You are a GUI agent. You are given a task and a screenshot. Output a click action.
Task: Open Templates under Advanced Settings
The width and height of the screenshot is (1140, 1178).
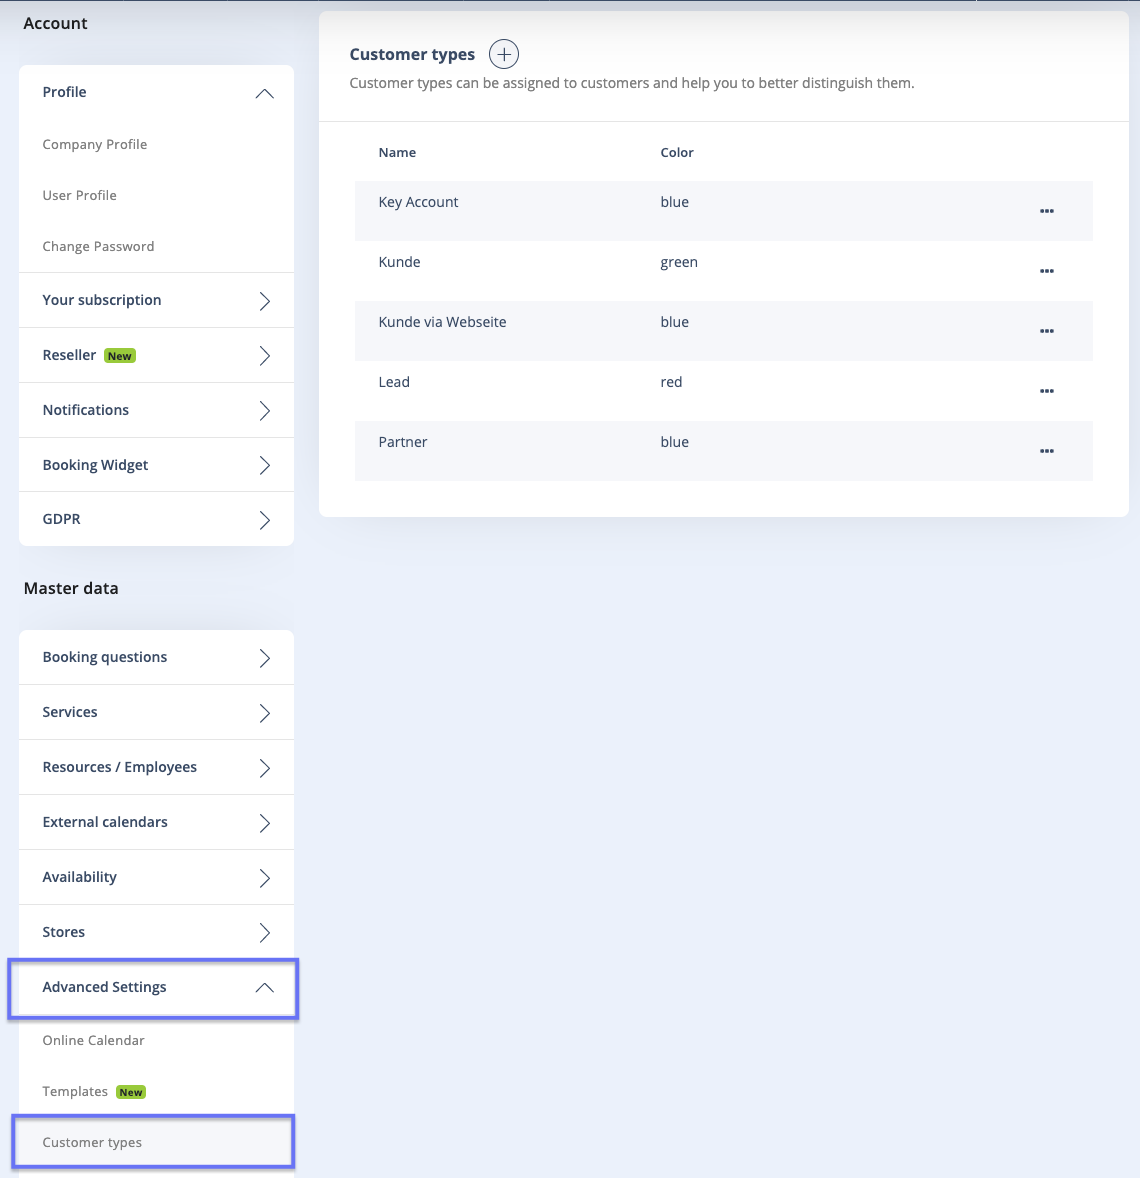[75, 1091]
